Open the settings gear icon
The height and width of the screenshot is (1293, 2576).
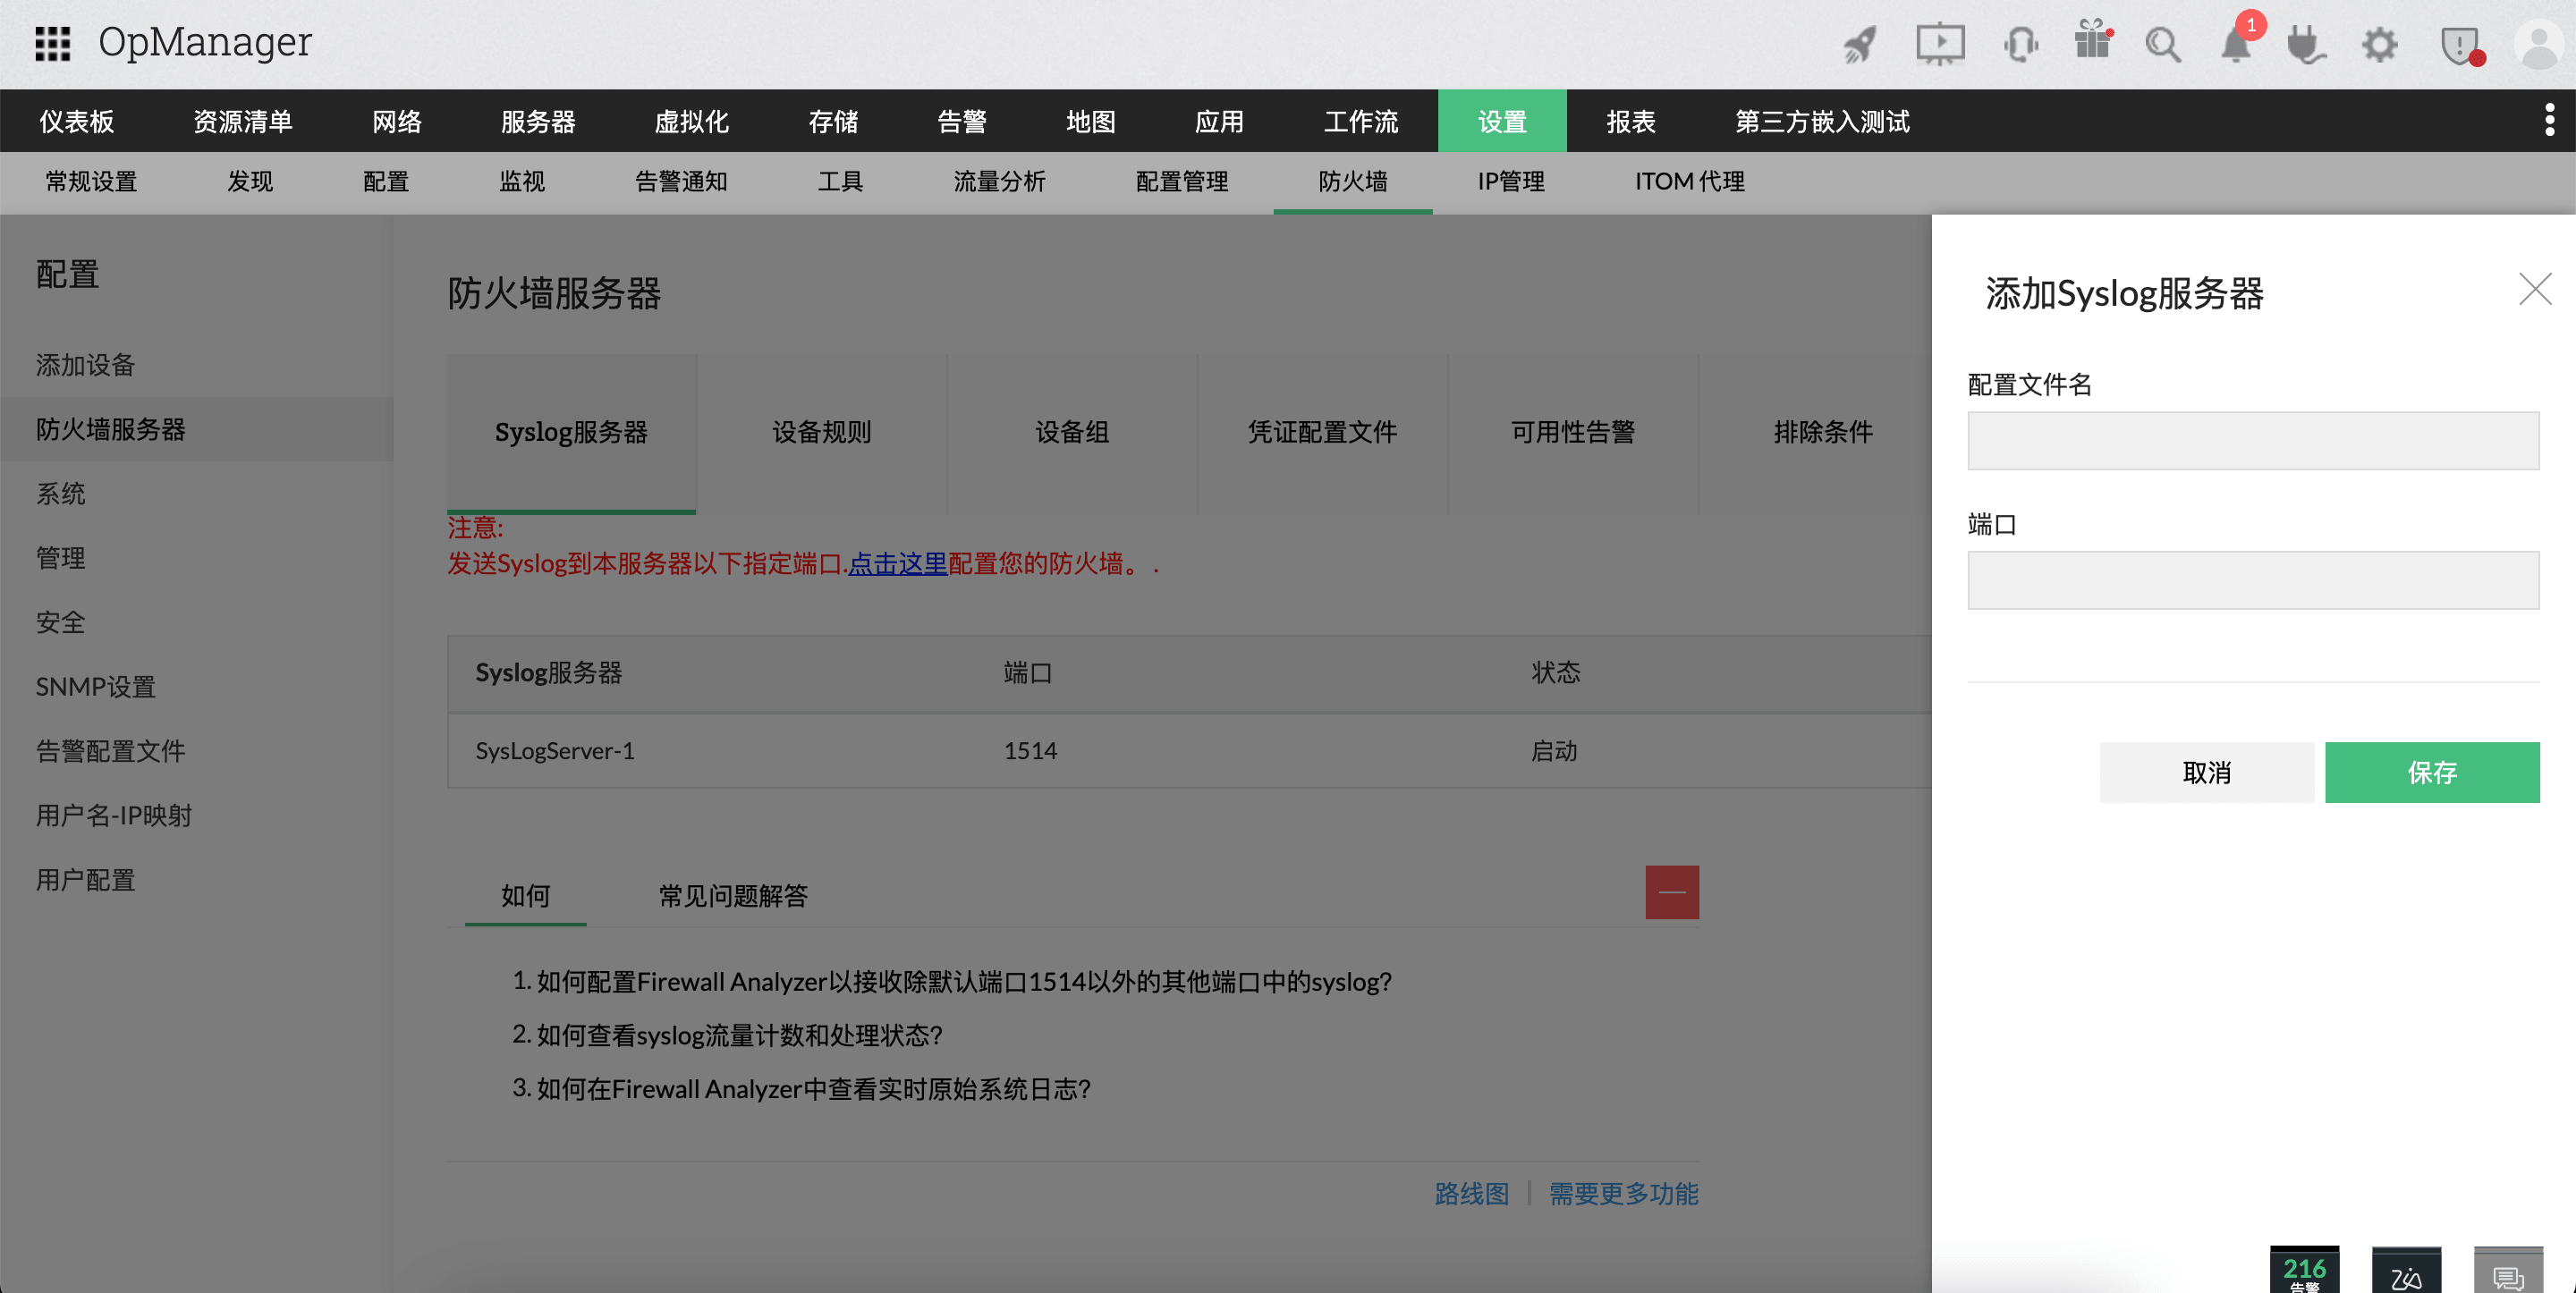2379,44
